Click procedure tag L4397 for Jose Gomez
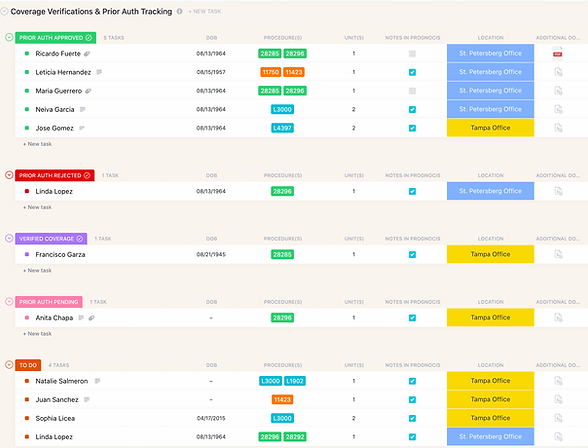This screenshot has width=588, height=448. (x=282, y=128)
